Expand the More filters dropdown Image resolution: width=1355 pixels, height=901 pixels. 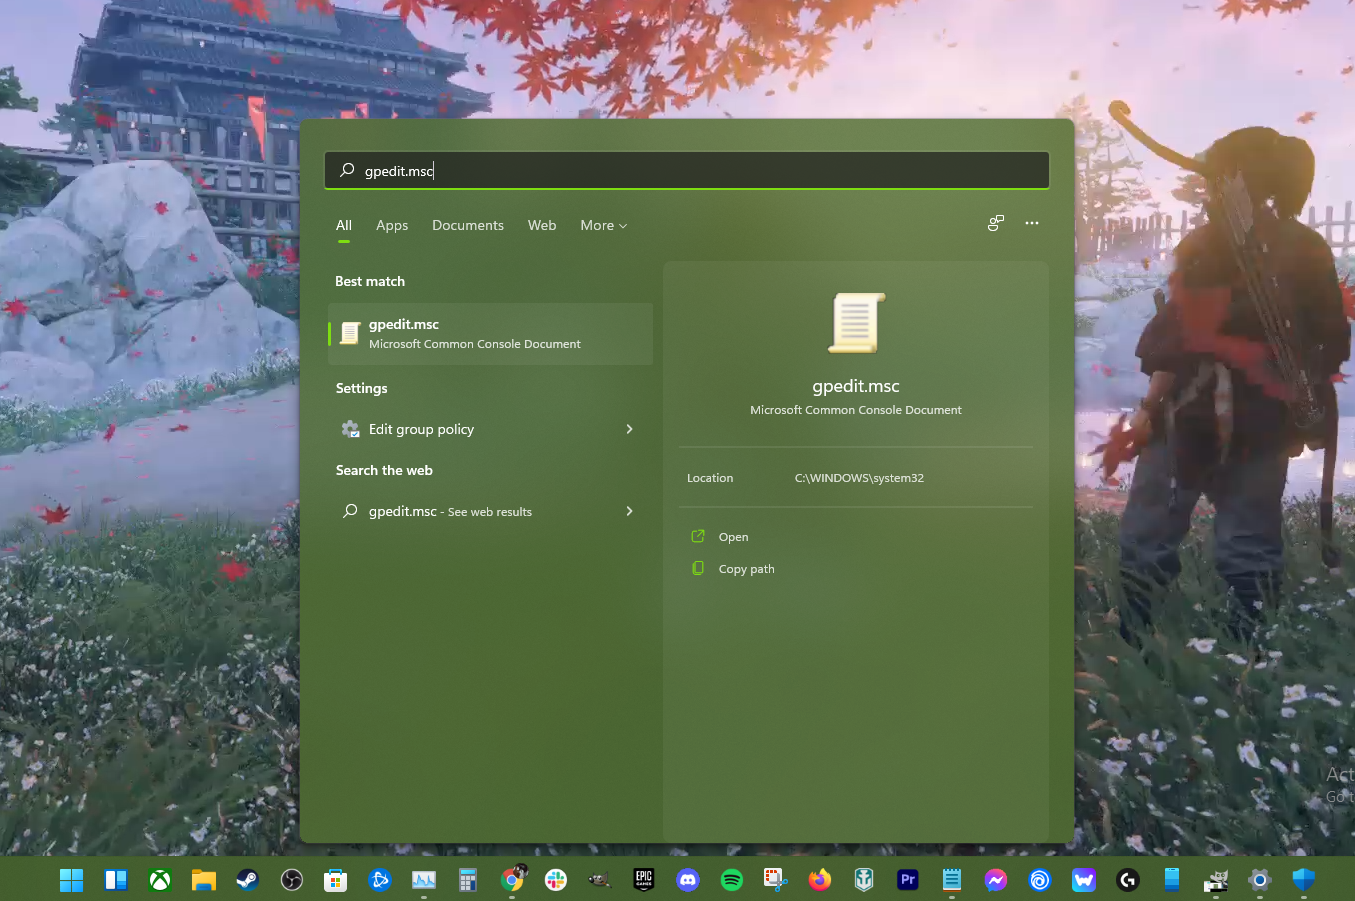click(604, 226)
